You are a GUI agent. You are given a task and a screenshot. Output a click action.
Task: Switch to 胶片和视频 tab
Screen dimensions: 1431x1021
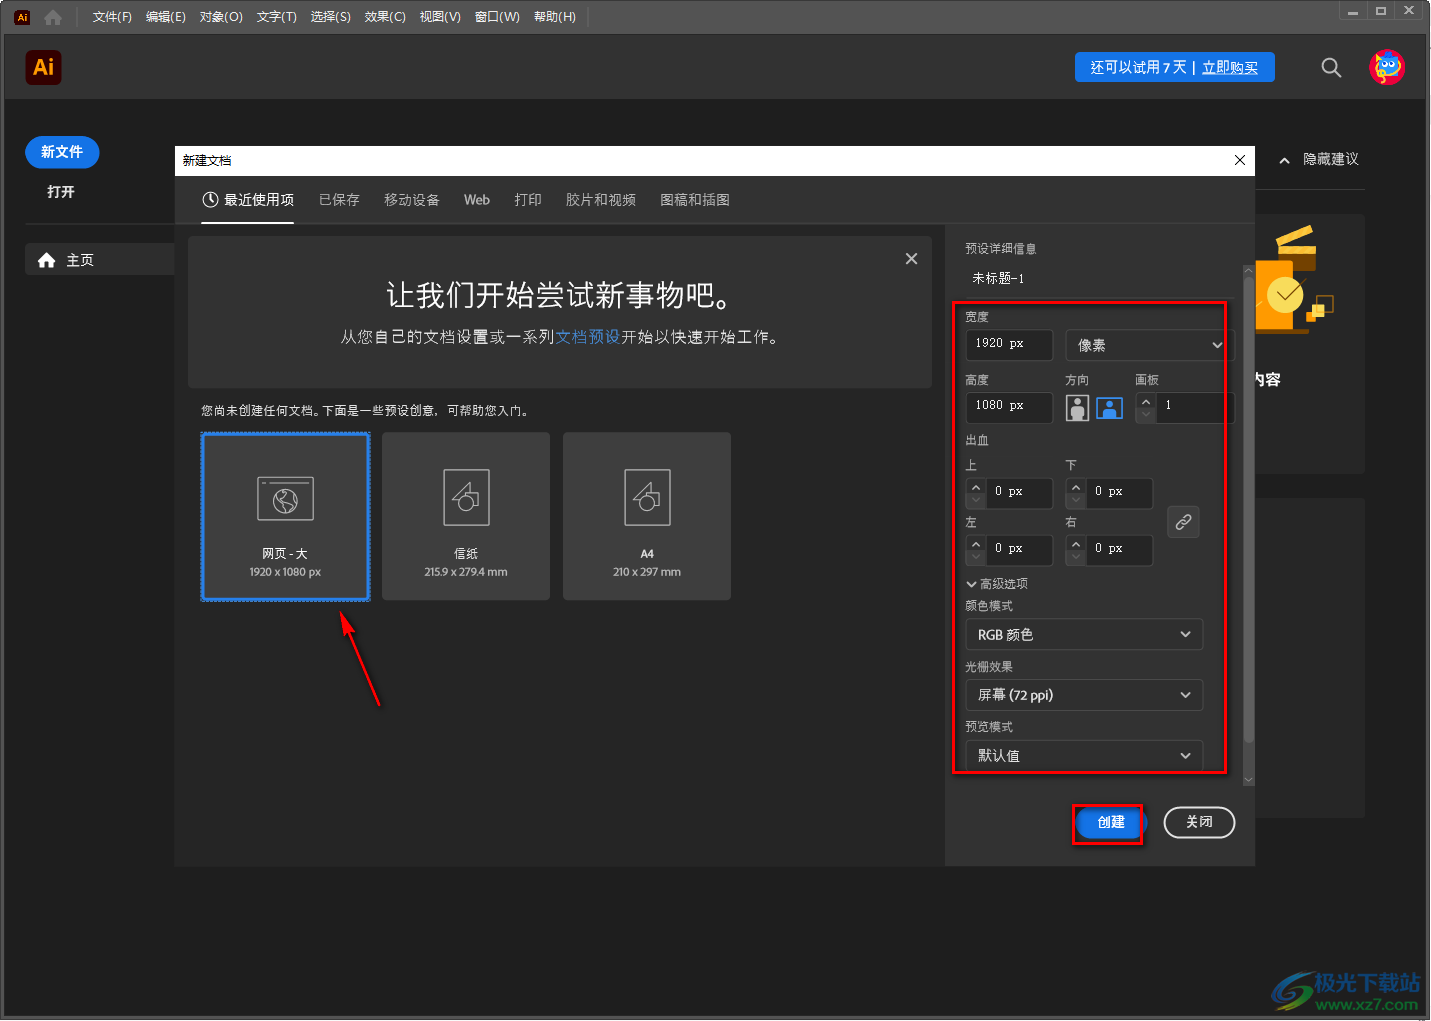coord(601,200)
